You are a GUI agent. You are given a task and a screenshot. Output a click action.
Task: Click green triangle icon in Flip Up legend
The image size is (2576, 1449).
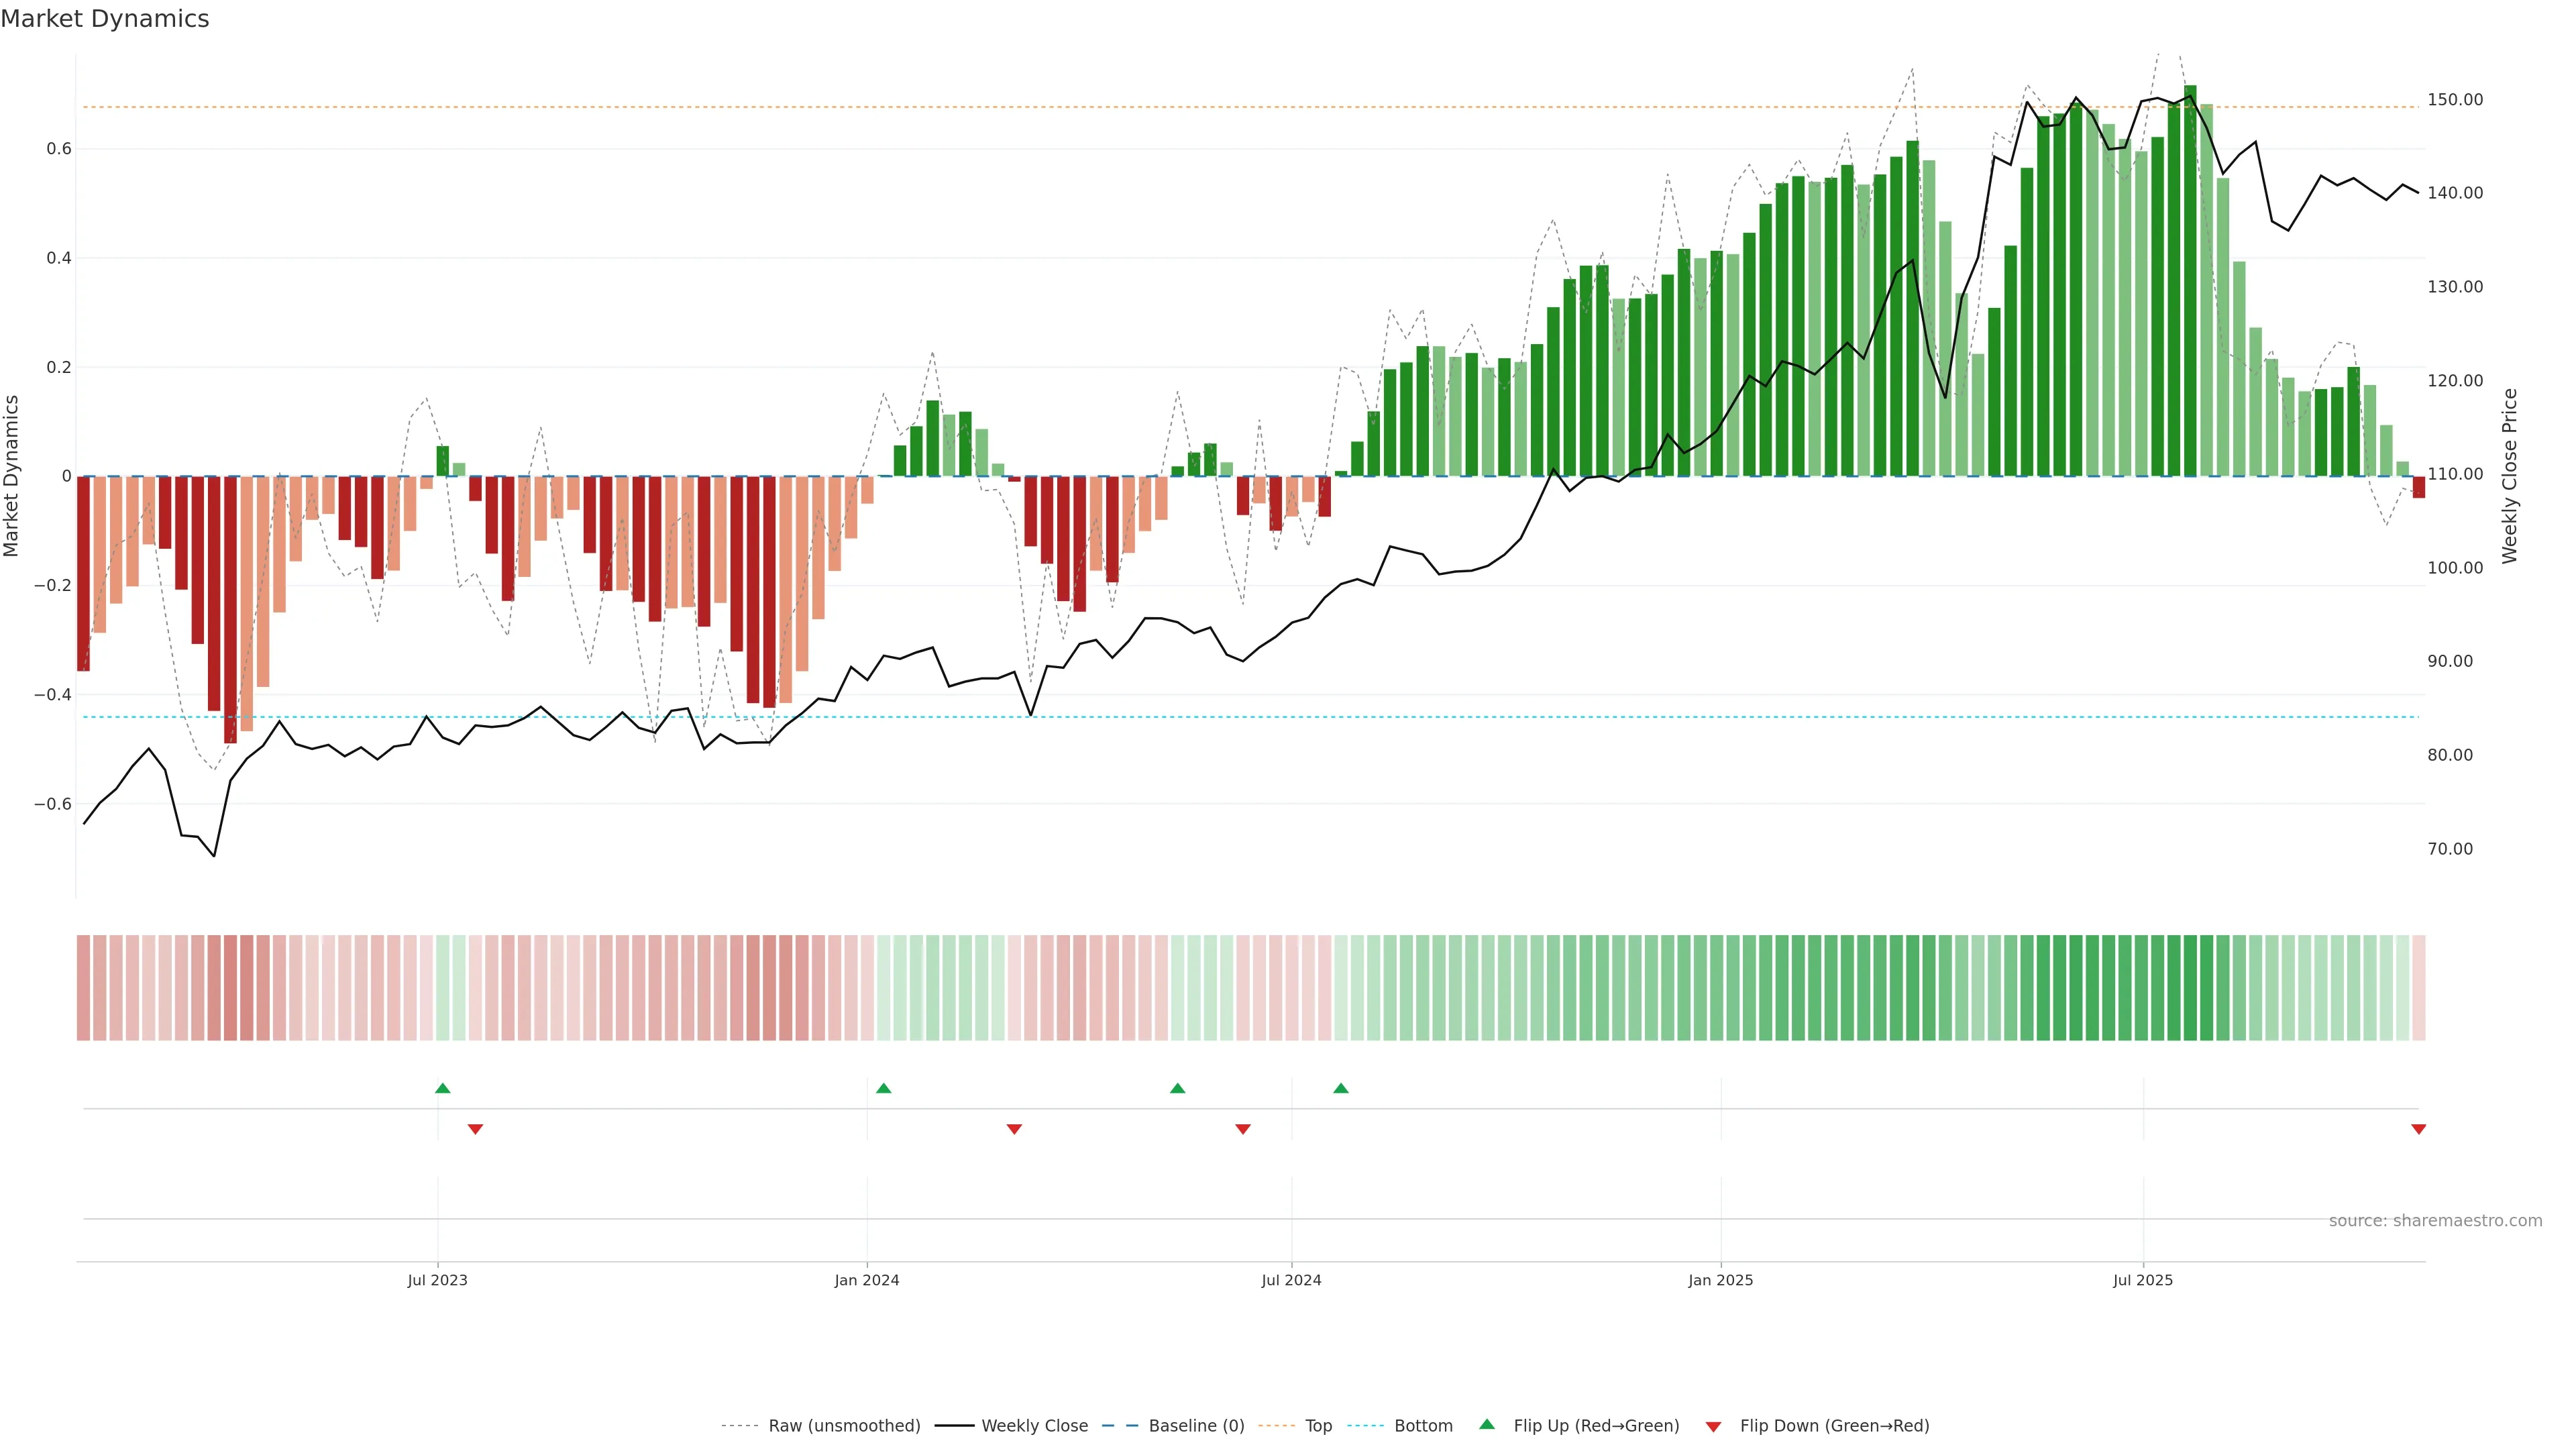click(1487, 1424)
